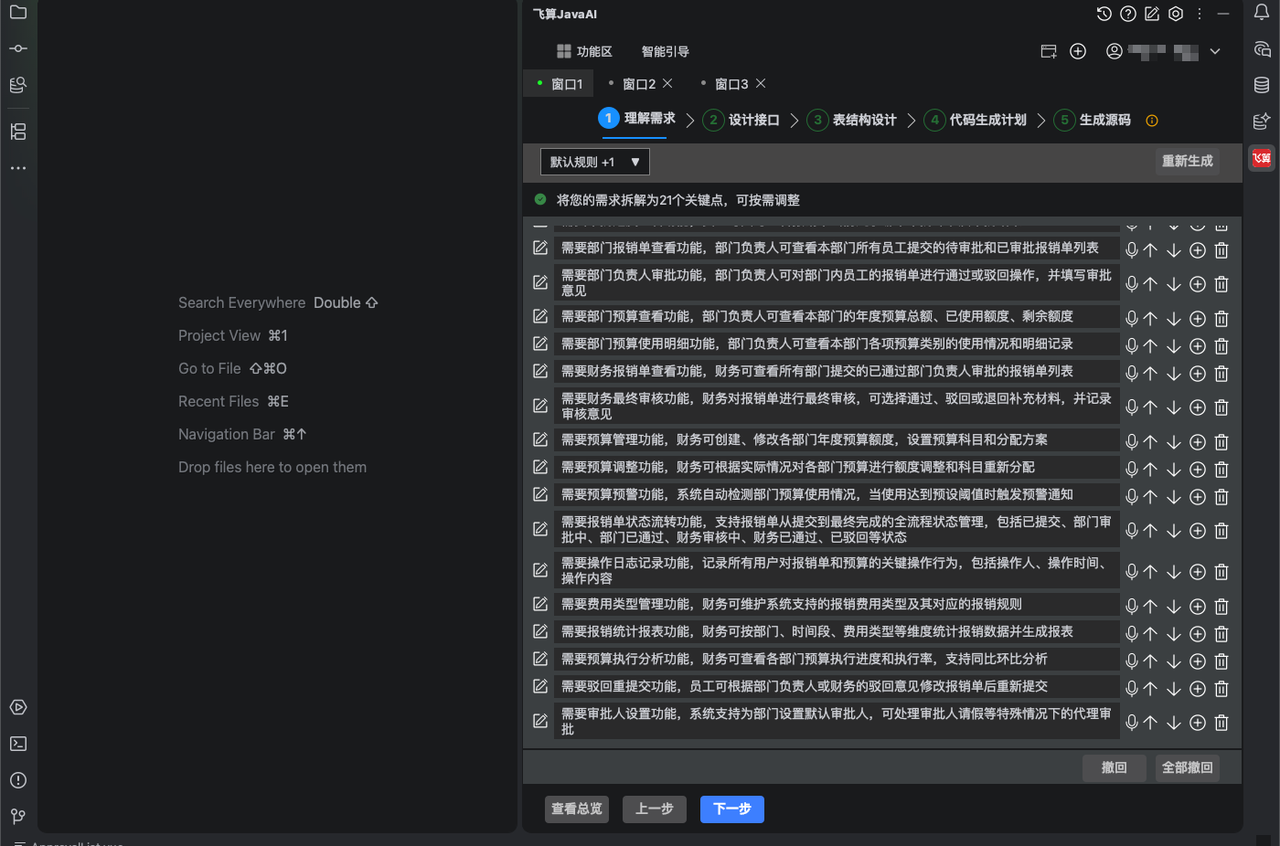Close the 窗口2 tab

pyautogui.click(x=668, y=84)
